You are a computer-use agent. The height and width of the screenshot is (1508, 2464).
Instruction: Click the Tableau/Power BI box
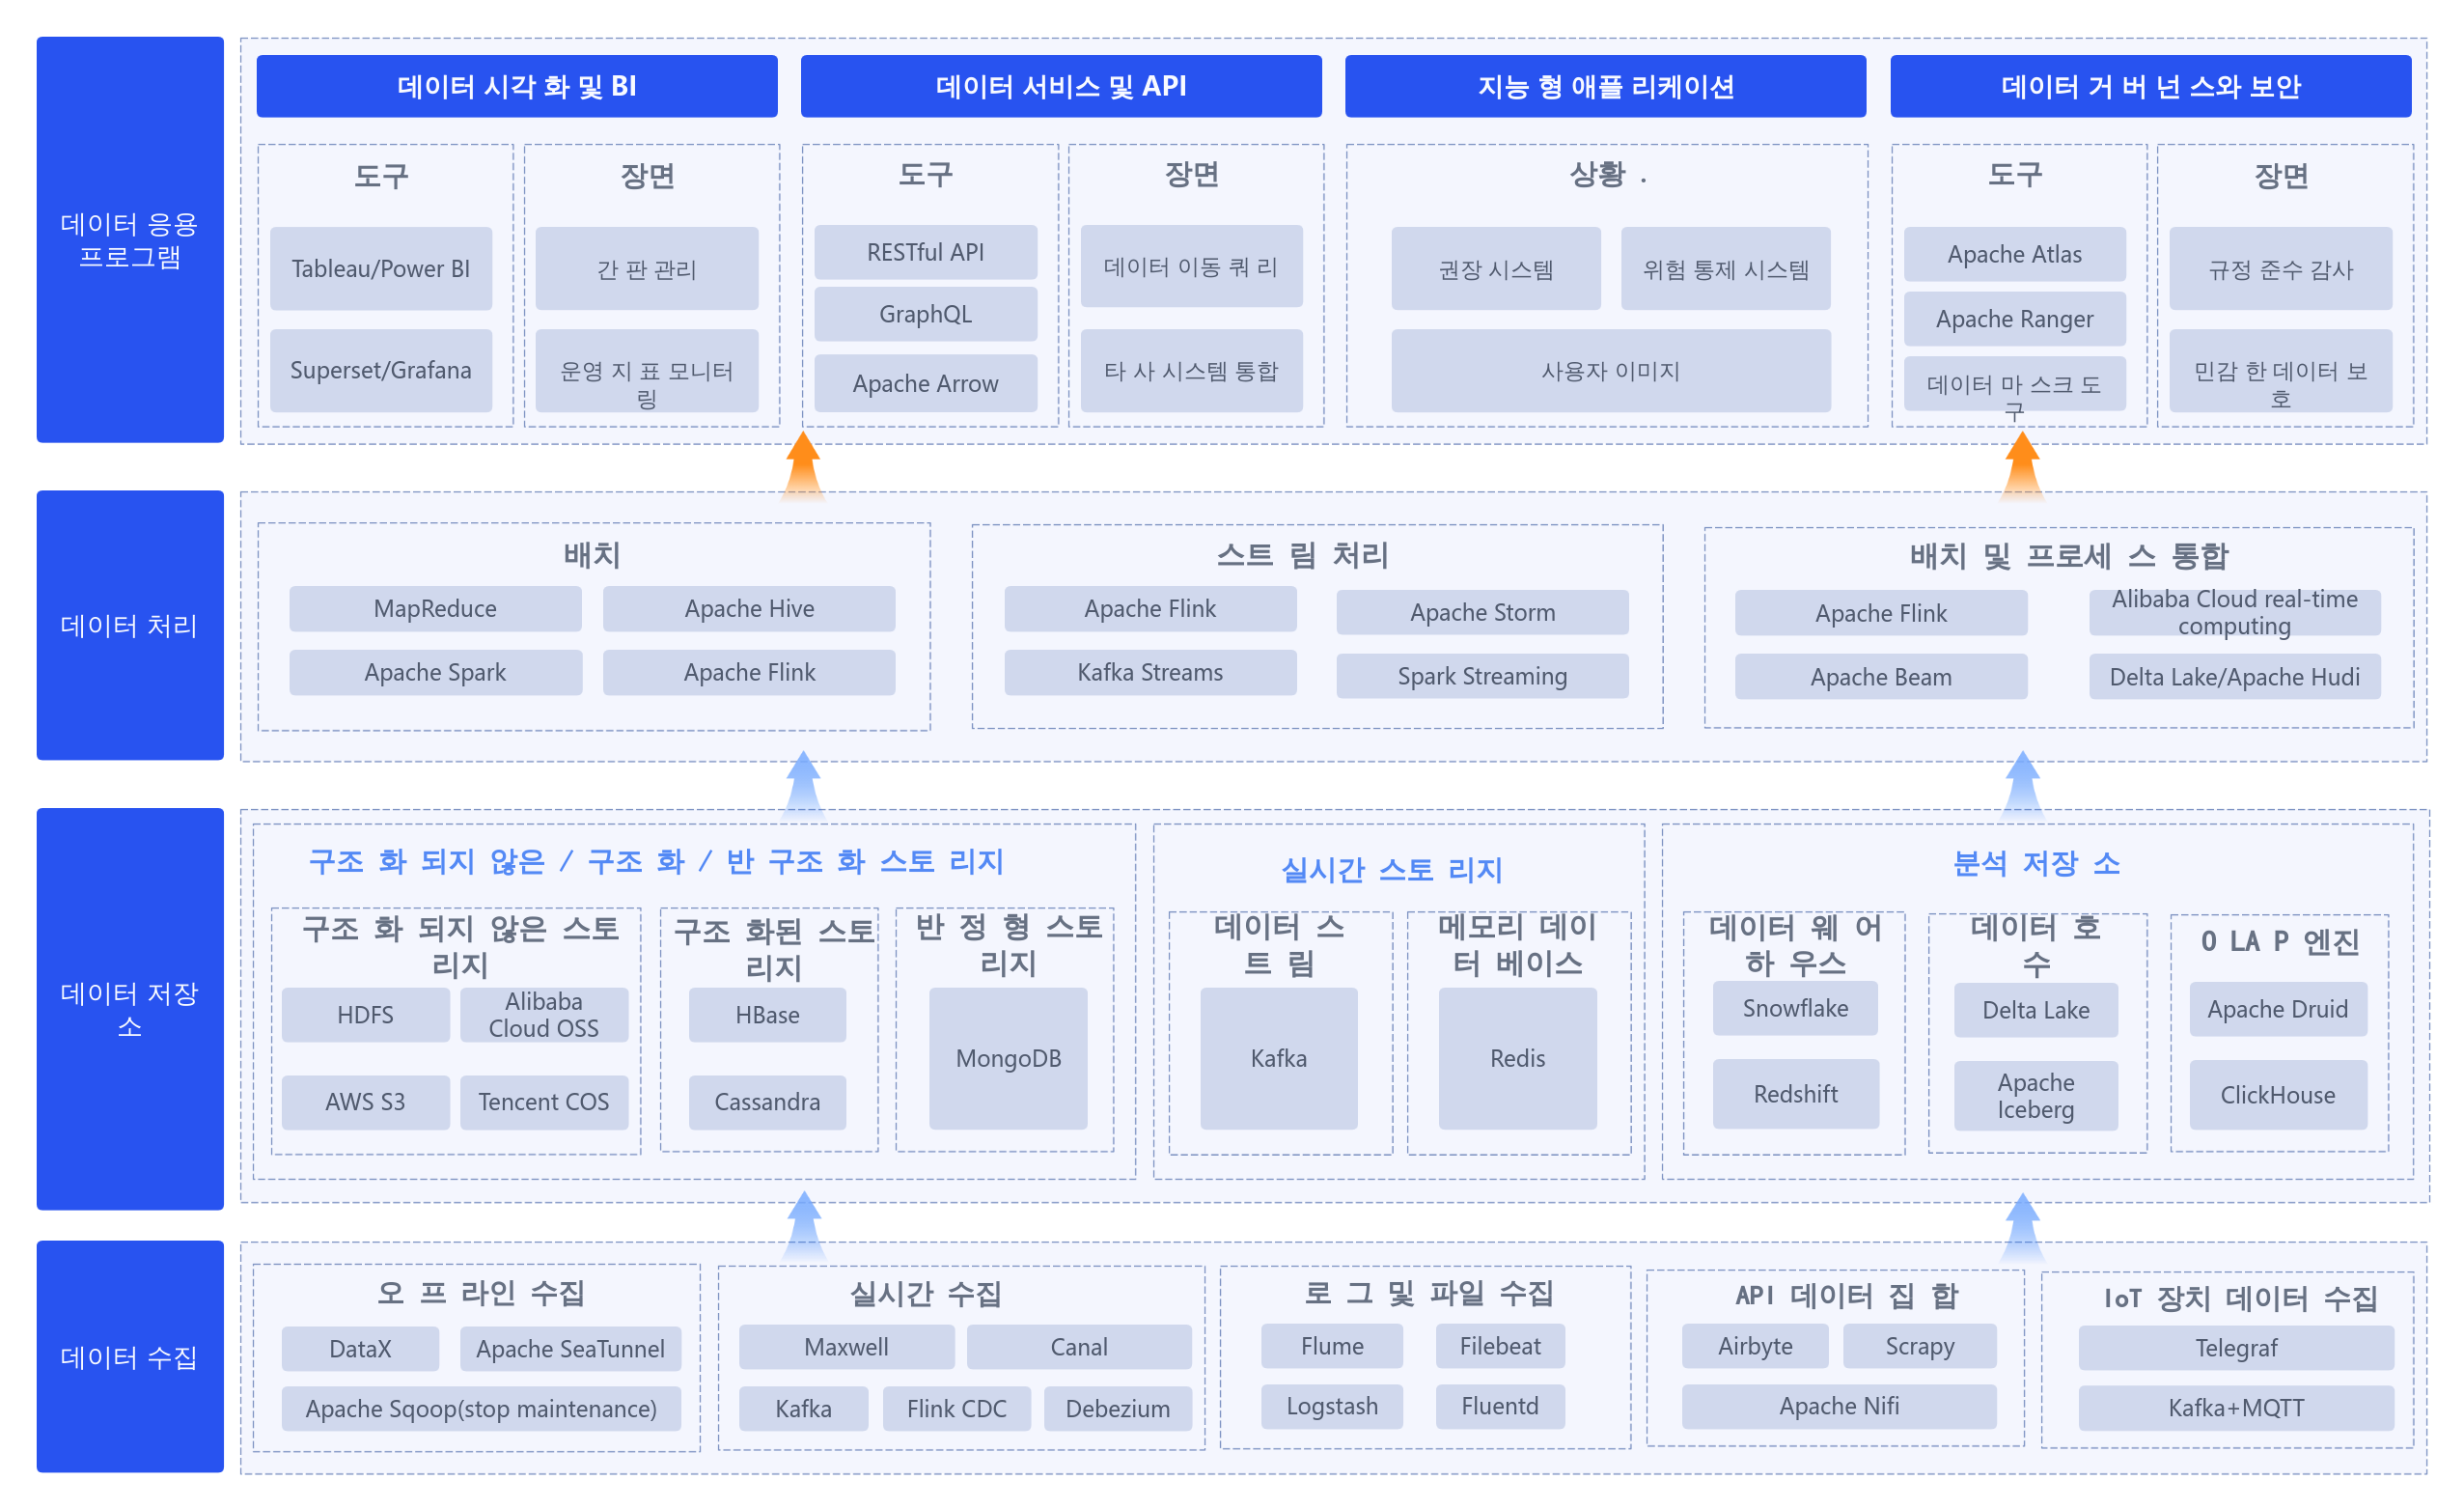pyautogui.click(x=381, y=268)
